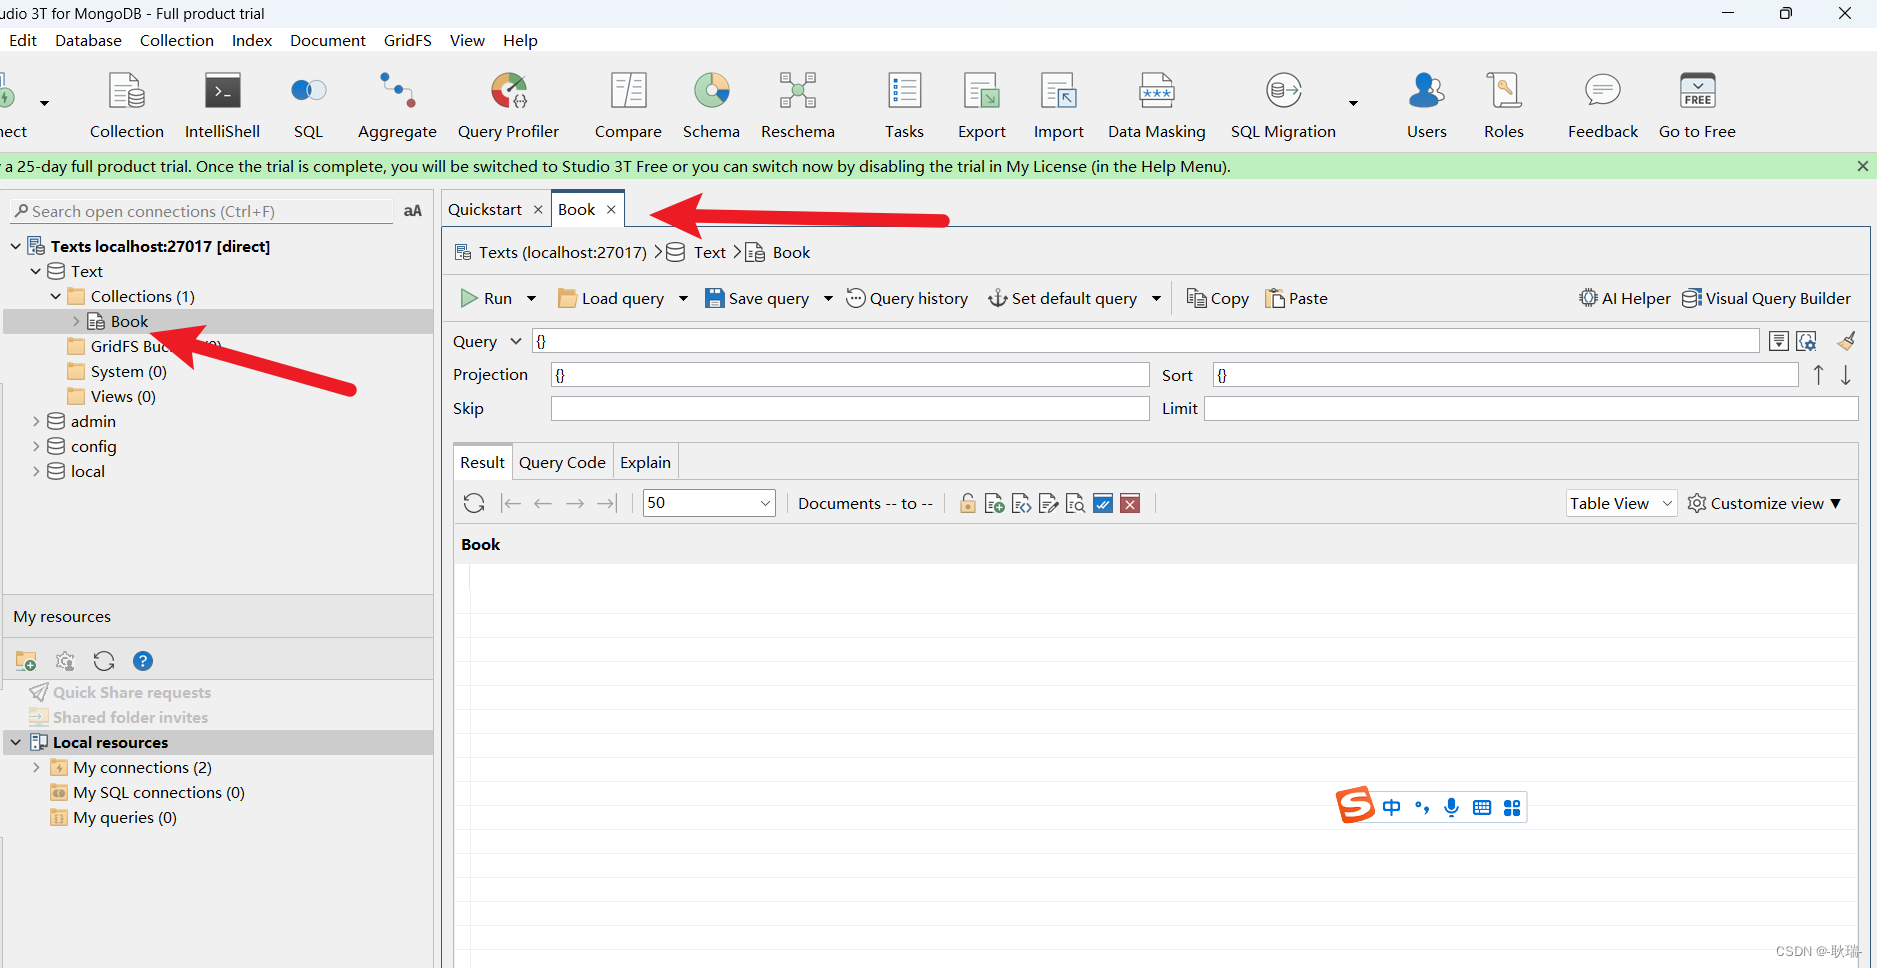Expand the admin database node

coord(36,421)
